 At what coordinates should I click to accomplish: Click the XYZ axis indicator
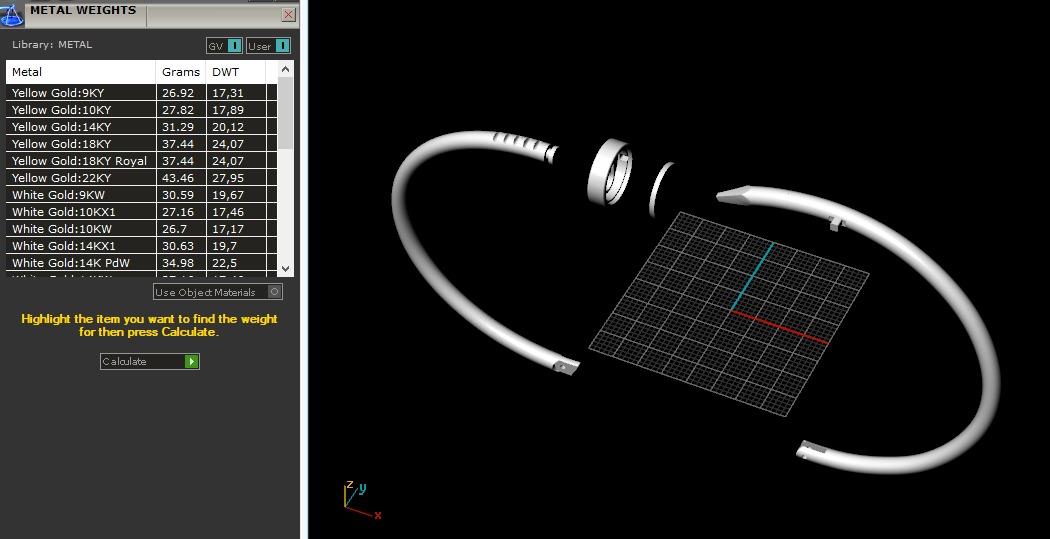point(362,500)
